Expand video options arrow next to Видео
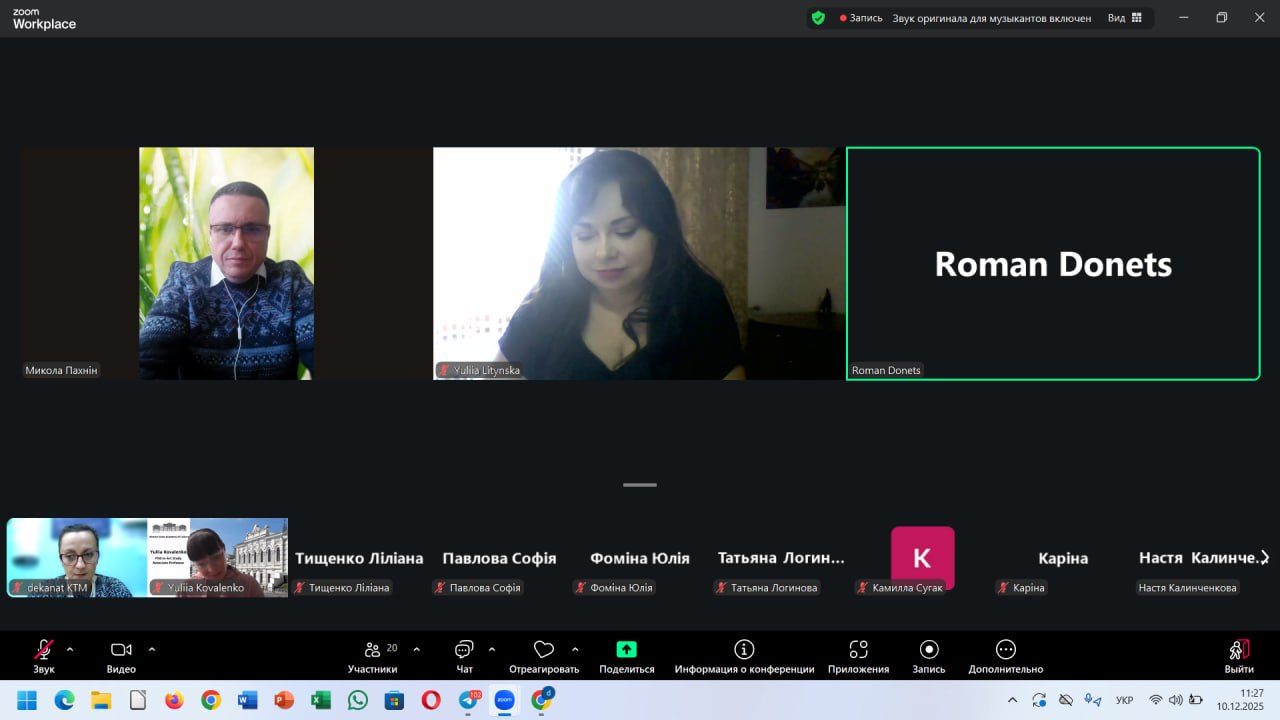Image resolution: width=1280 pixels, height=720 pixels. pyautogui.click(x=152, y=649)
